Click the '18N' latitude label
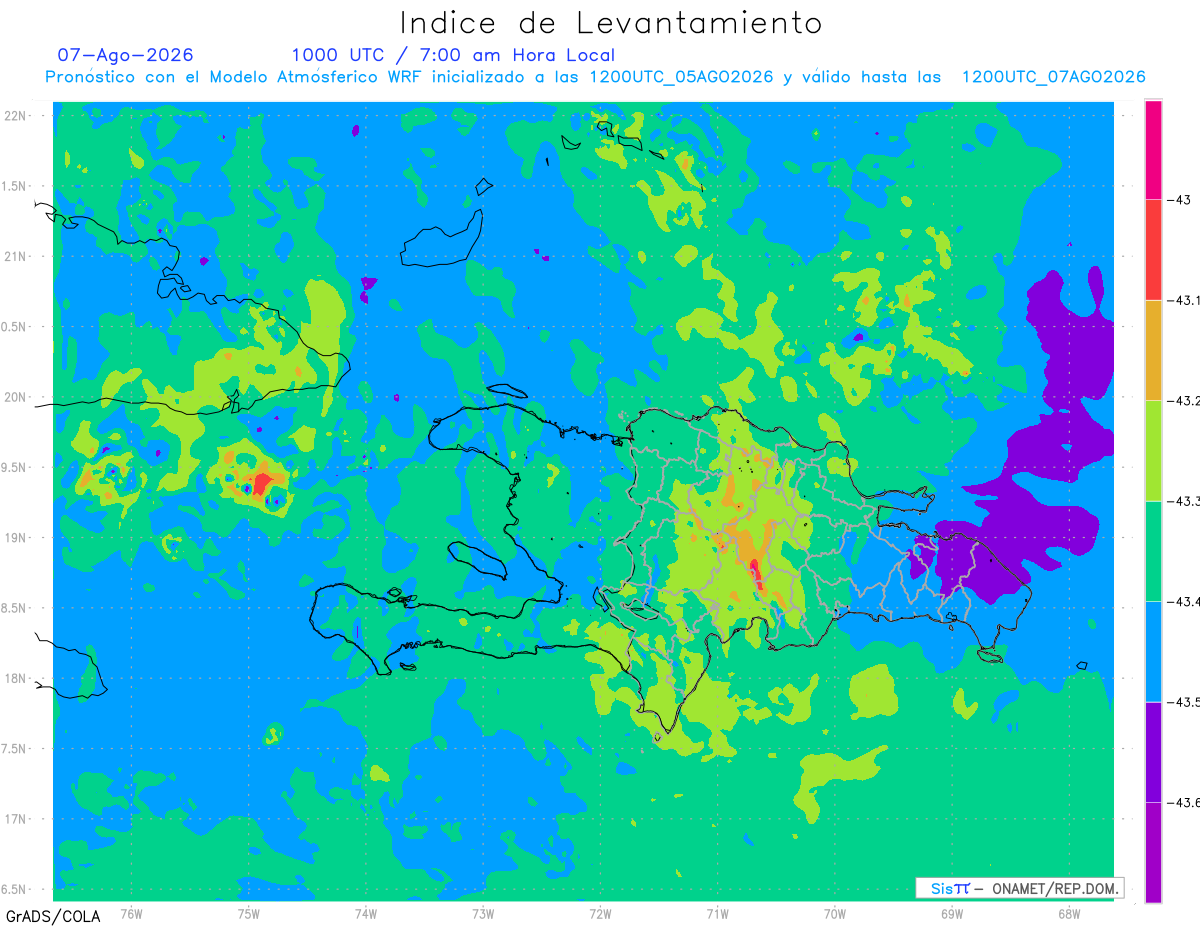This screenshot has width=1200, height=927. (x=15, y=679)
